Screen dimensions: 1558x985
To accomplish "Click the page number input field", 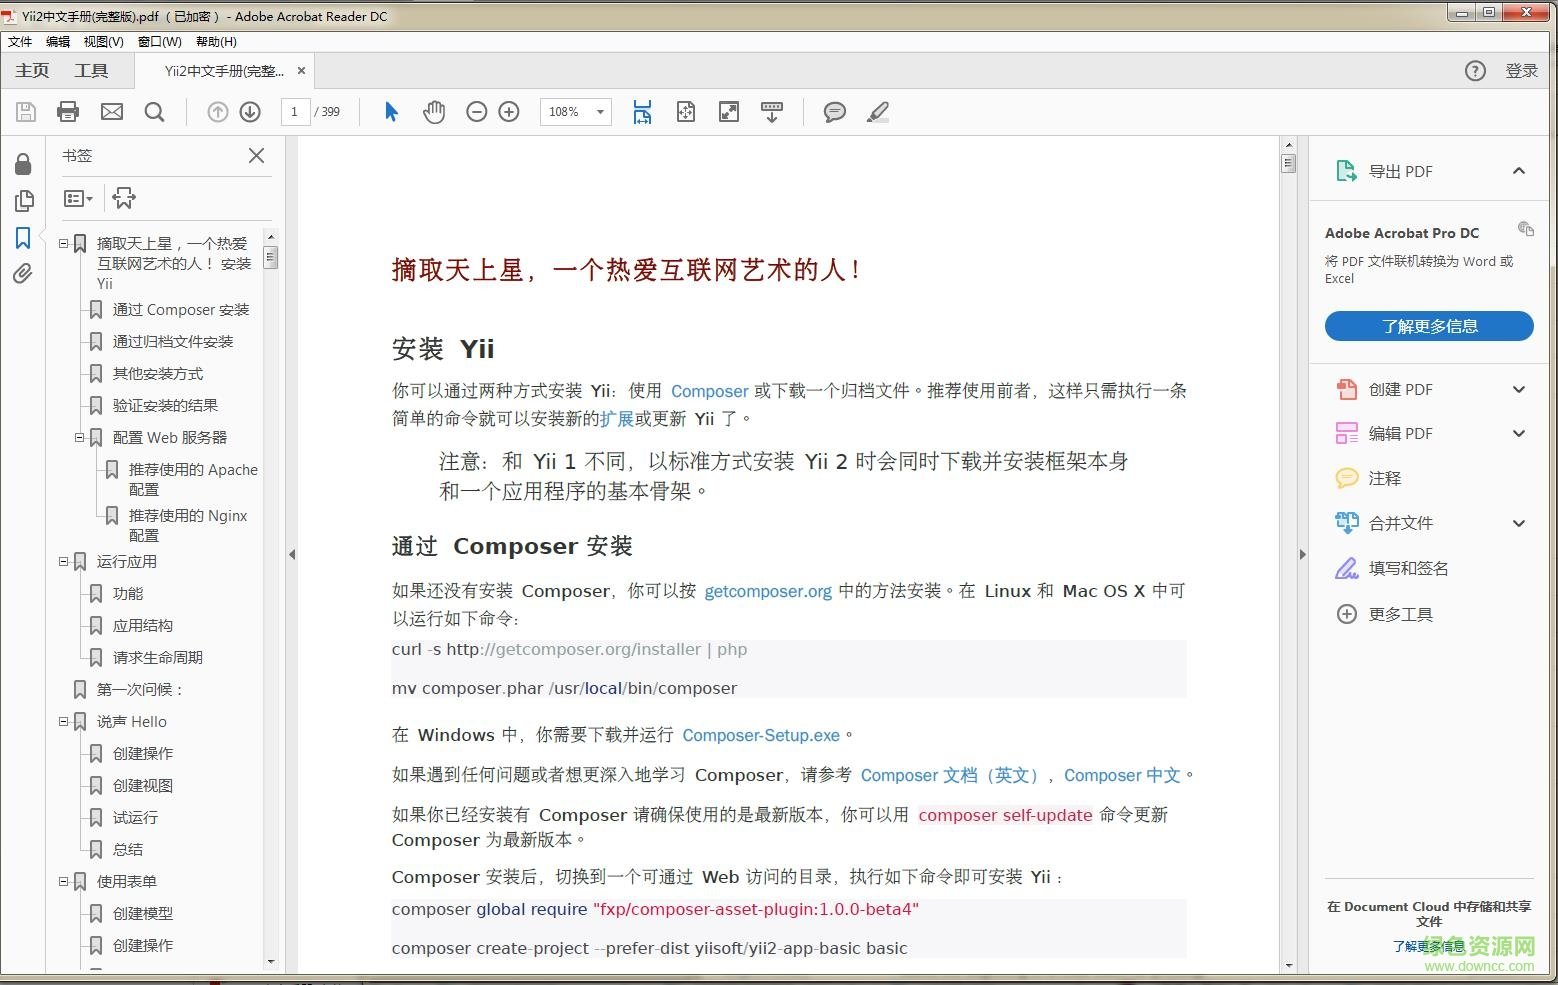I will point(294,112).
